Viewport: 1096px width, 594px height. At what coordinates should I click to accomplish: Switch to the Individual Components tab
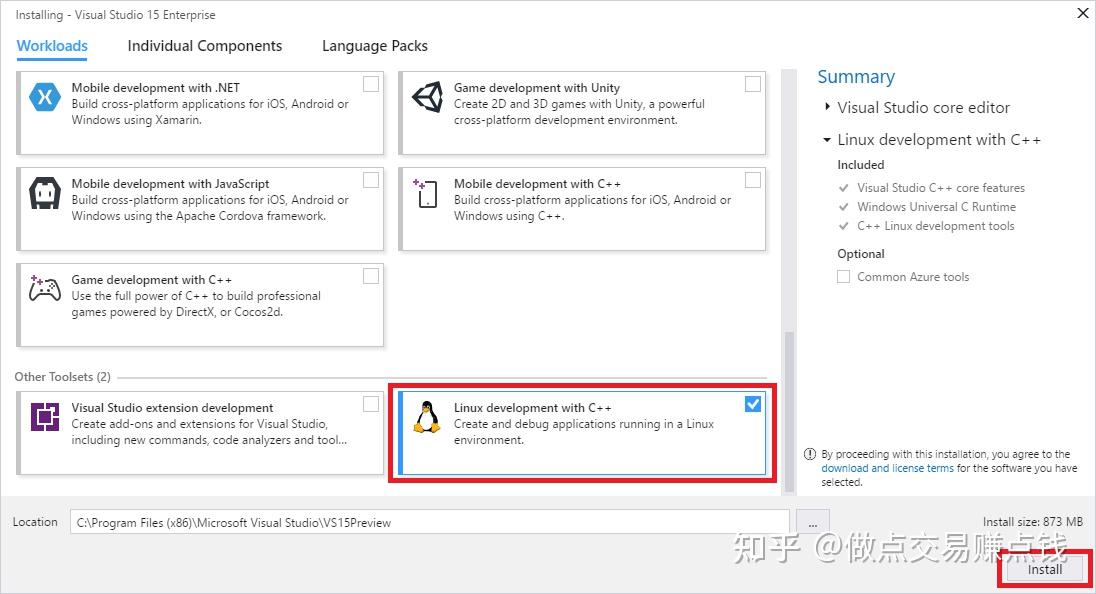click(x=204, y=46)
